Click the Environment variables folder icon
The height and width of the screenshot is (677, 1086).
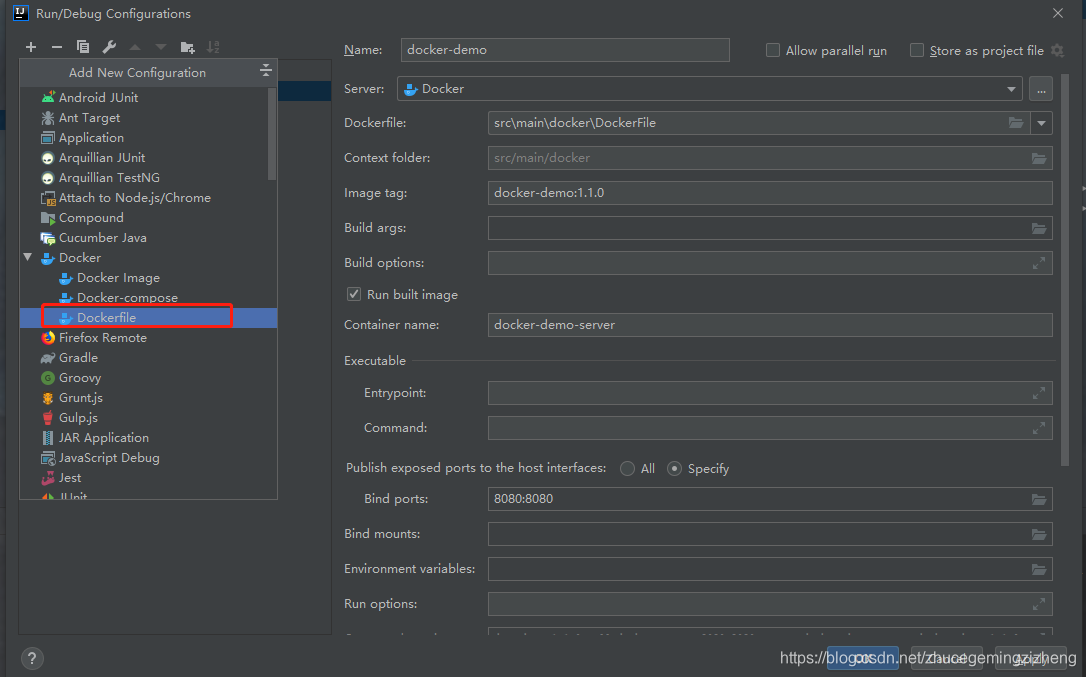(x=1039, y=569)
